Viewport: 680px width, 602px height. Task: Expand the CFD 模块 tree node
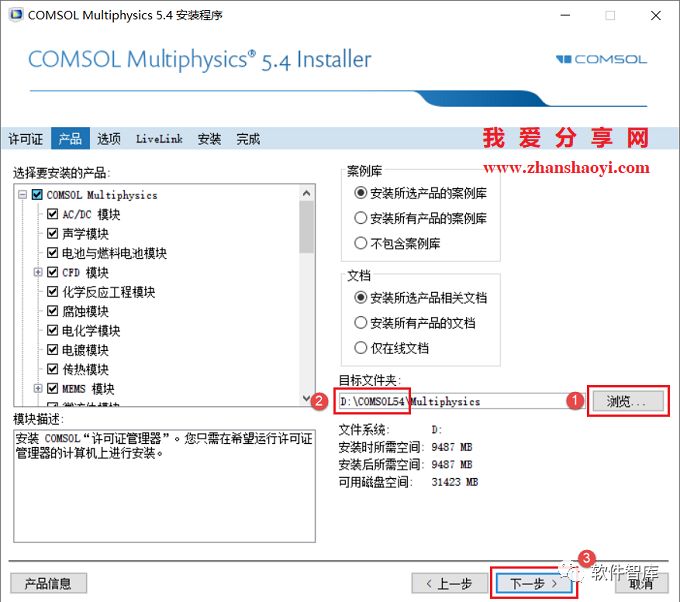click(x=38, y=272)
